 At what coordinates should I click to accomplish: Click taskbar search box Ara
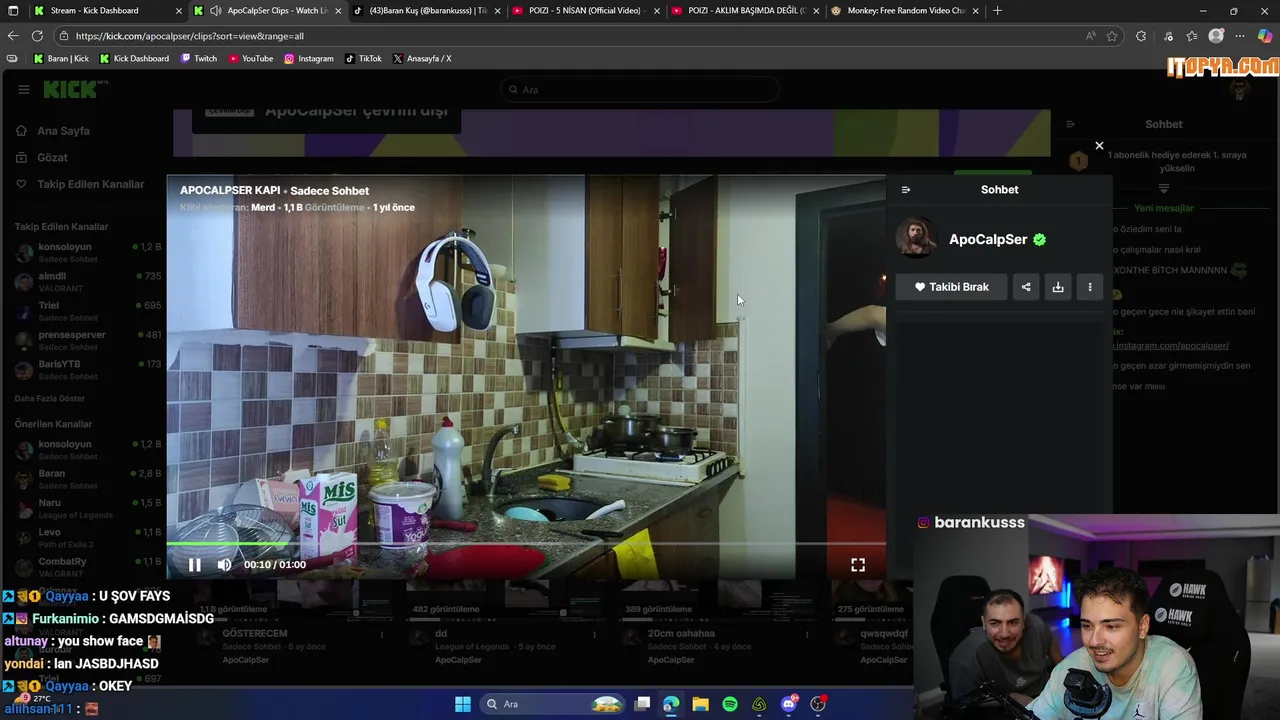coord(552,704)
